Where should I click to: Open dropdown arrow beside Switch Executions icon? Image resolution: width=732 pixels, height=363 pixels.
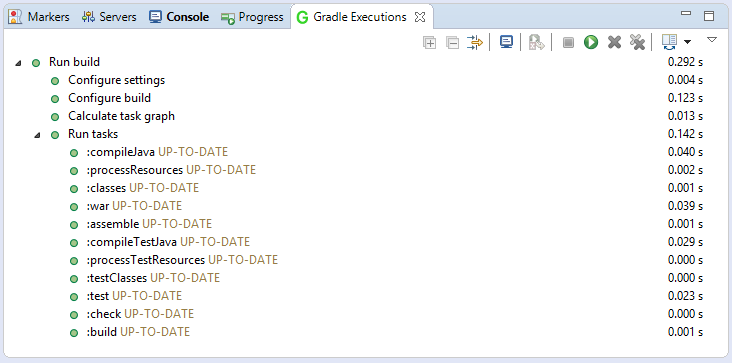click(x=687, y=42)
